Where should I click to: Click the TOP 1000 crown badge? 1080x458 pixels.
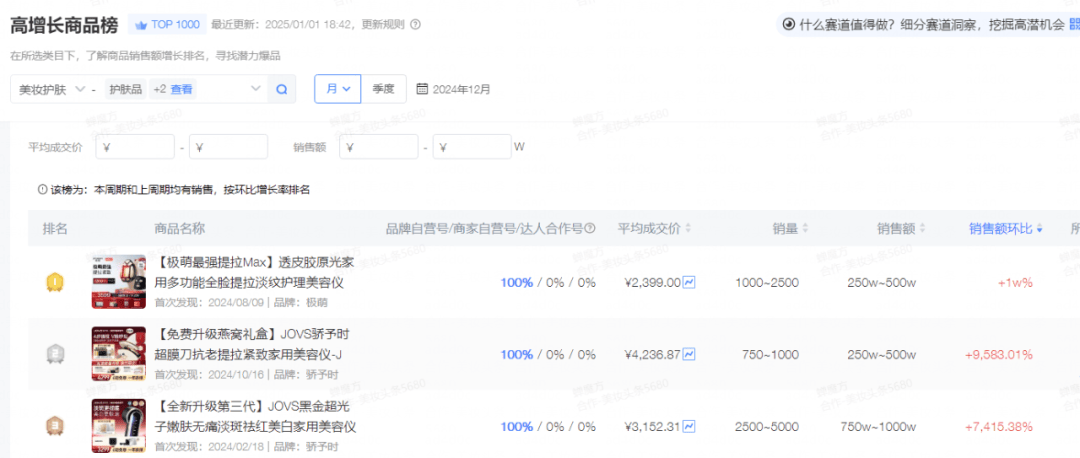point(167,24)
